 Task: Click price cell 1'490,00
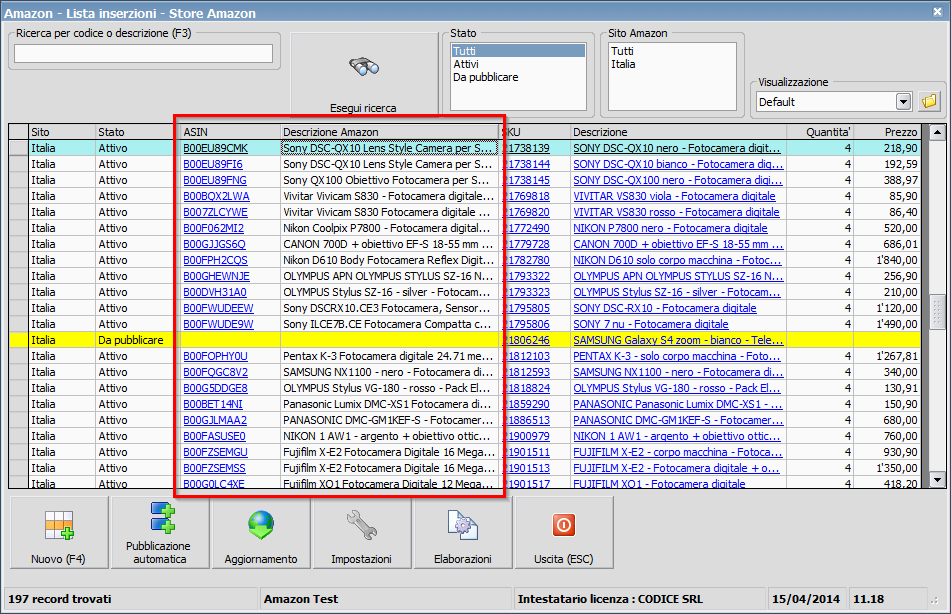click(x=887, y=325)
